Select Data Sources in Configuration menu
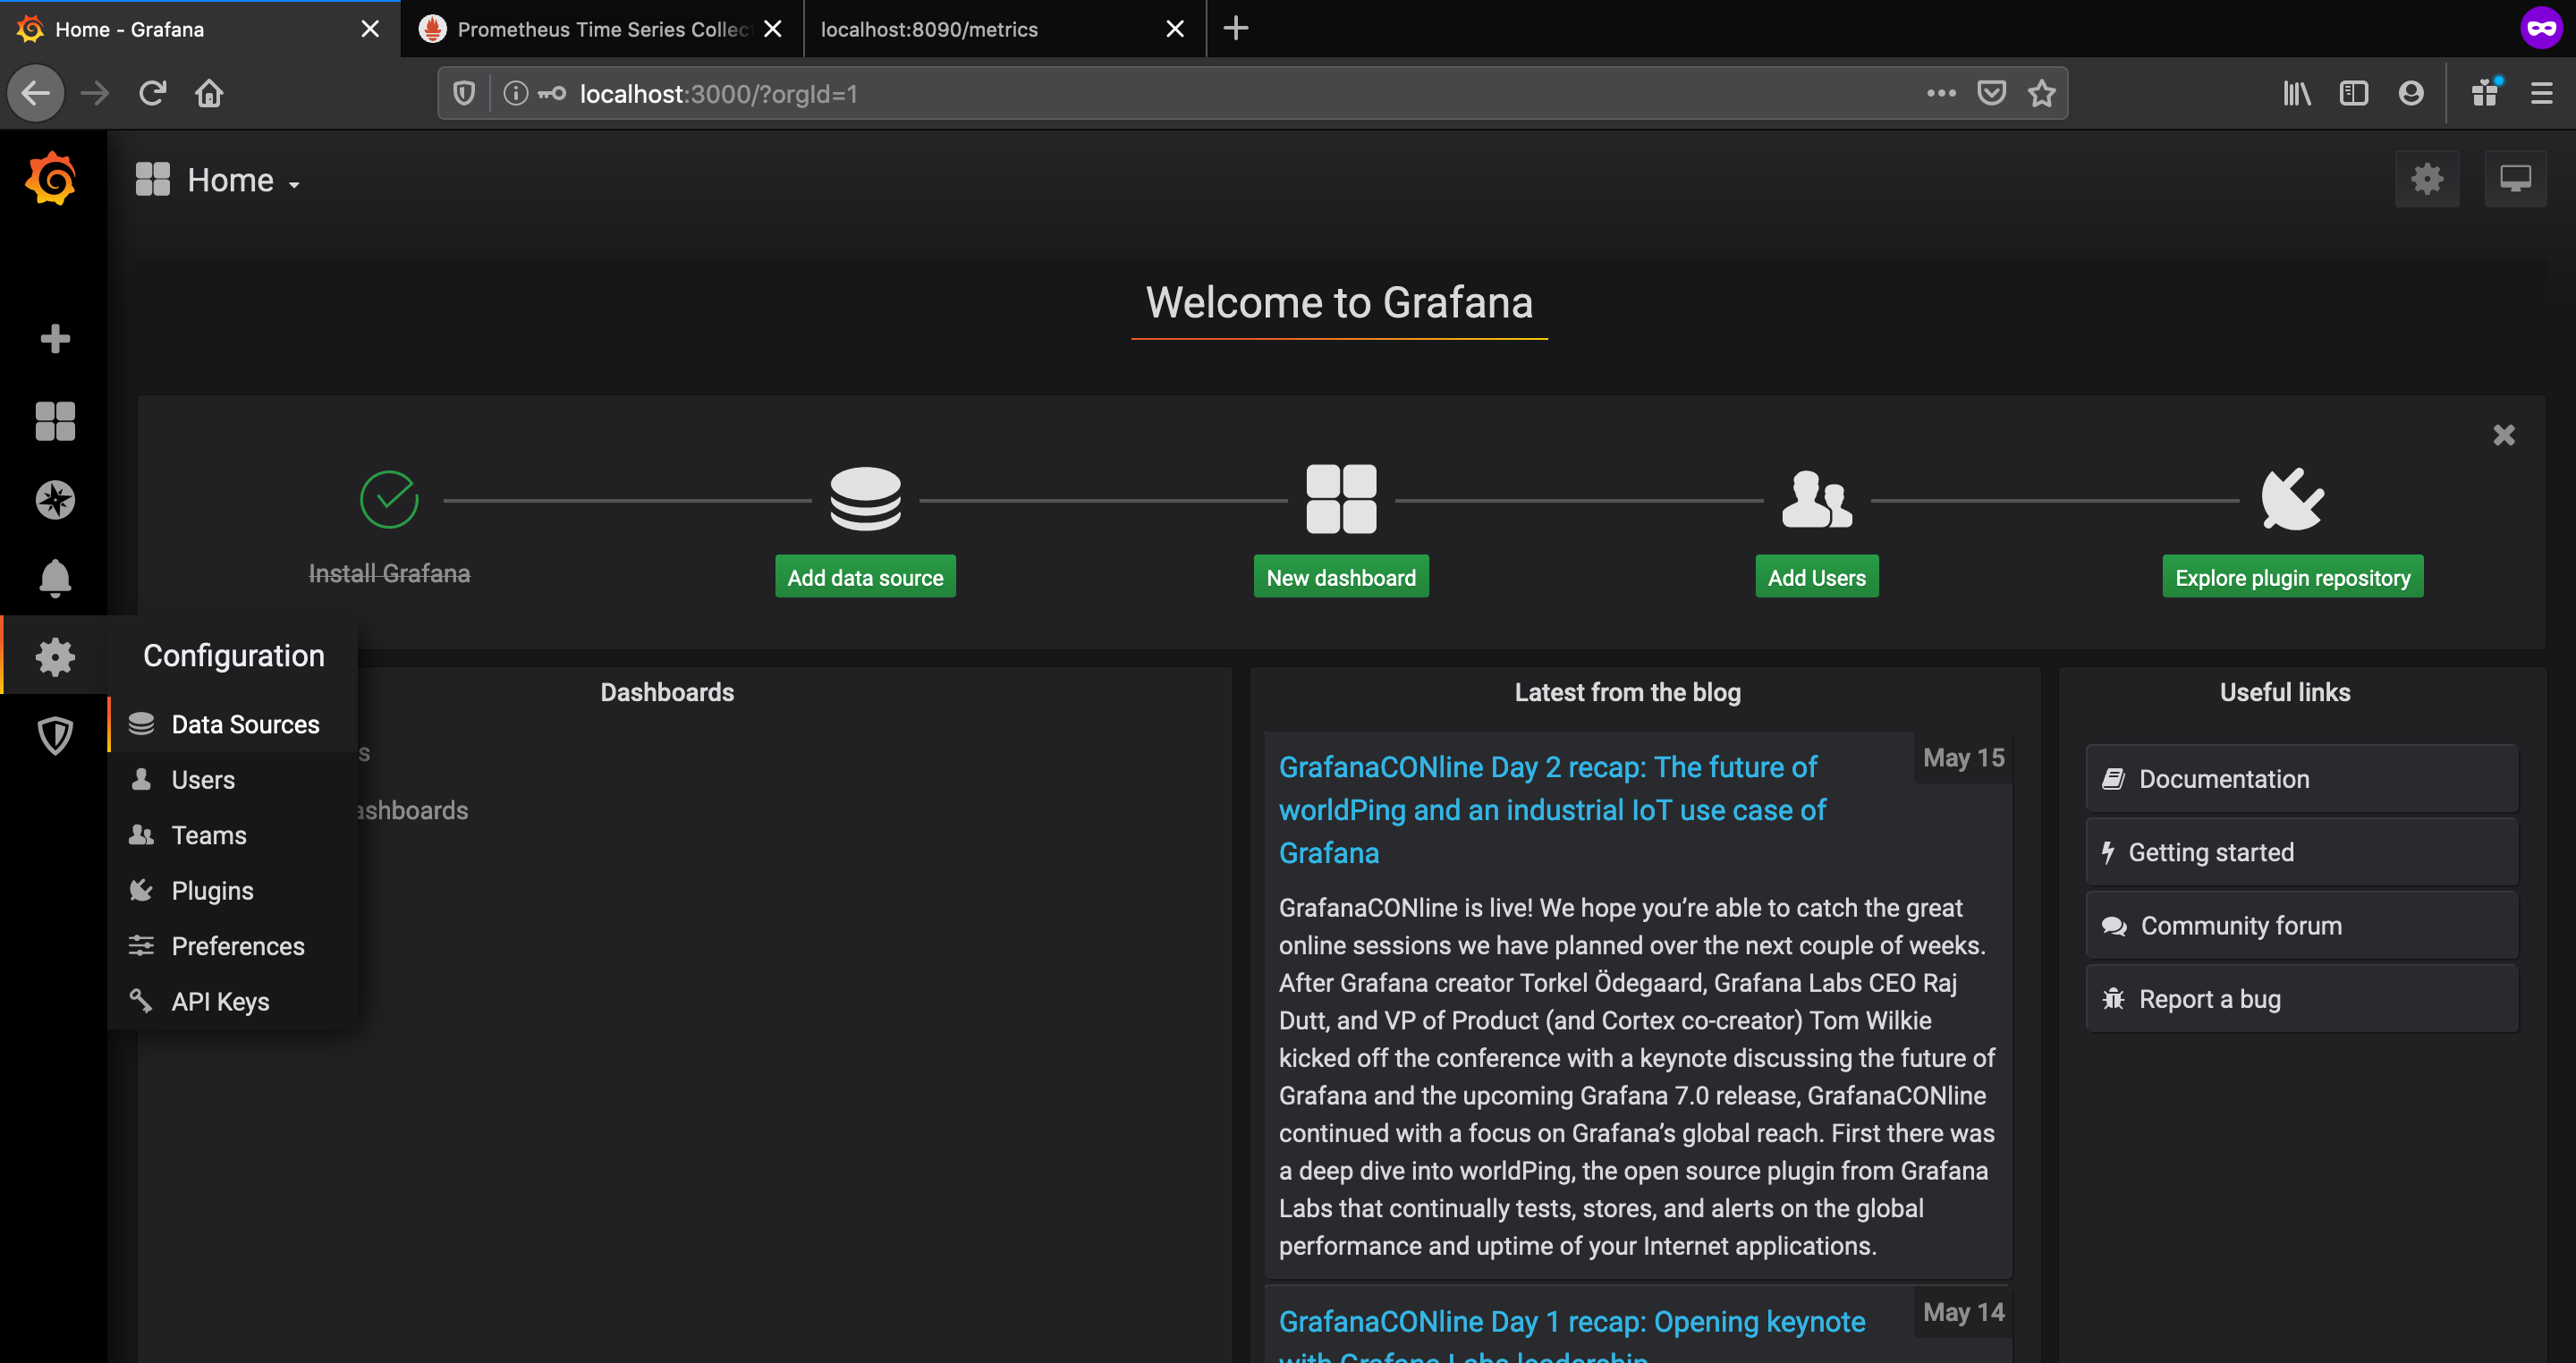 pyautogui.click(x=233, y=724)
